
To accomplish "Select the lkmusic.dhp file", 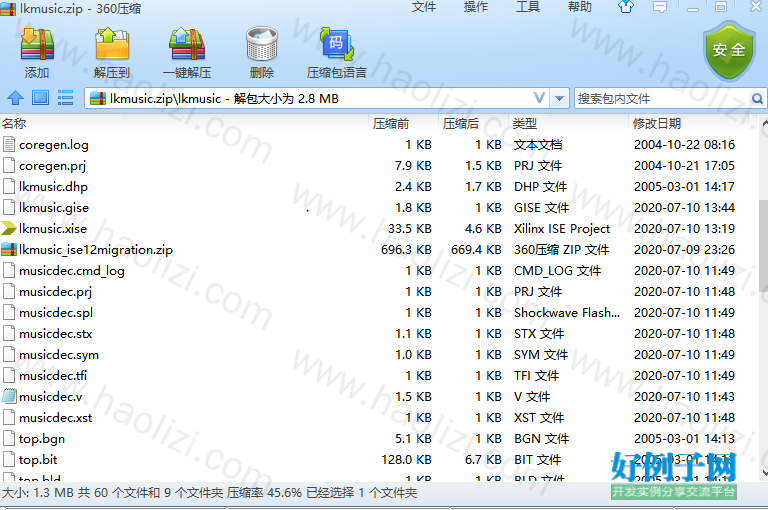I will (53, 187).
